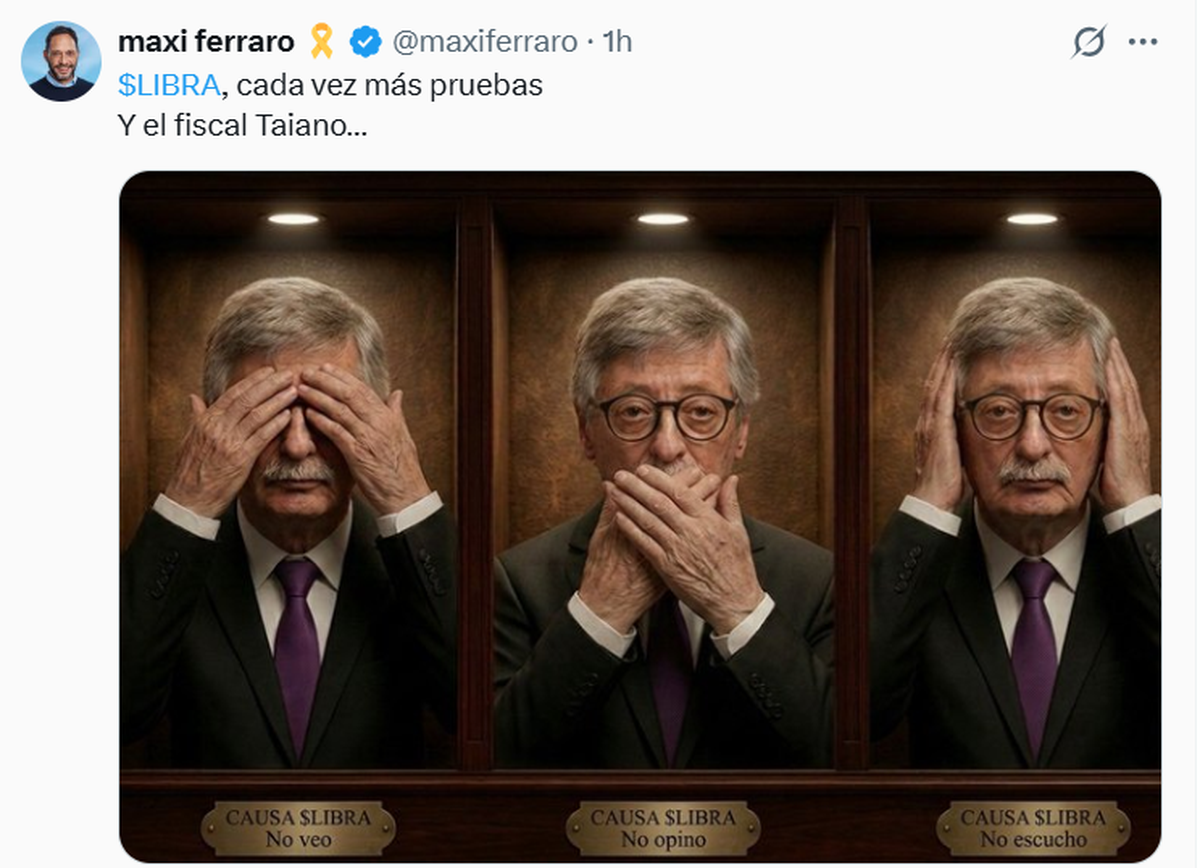Click the display name "maxi ferraro"
This screenshot has height=868, width=1200.
pos(206,42)
